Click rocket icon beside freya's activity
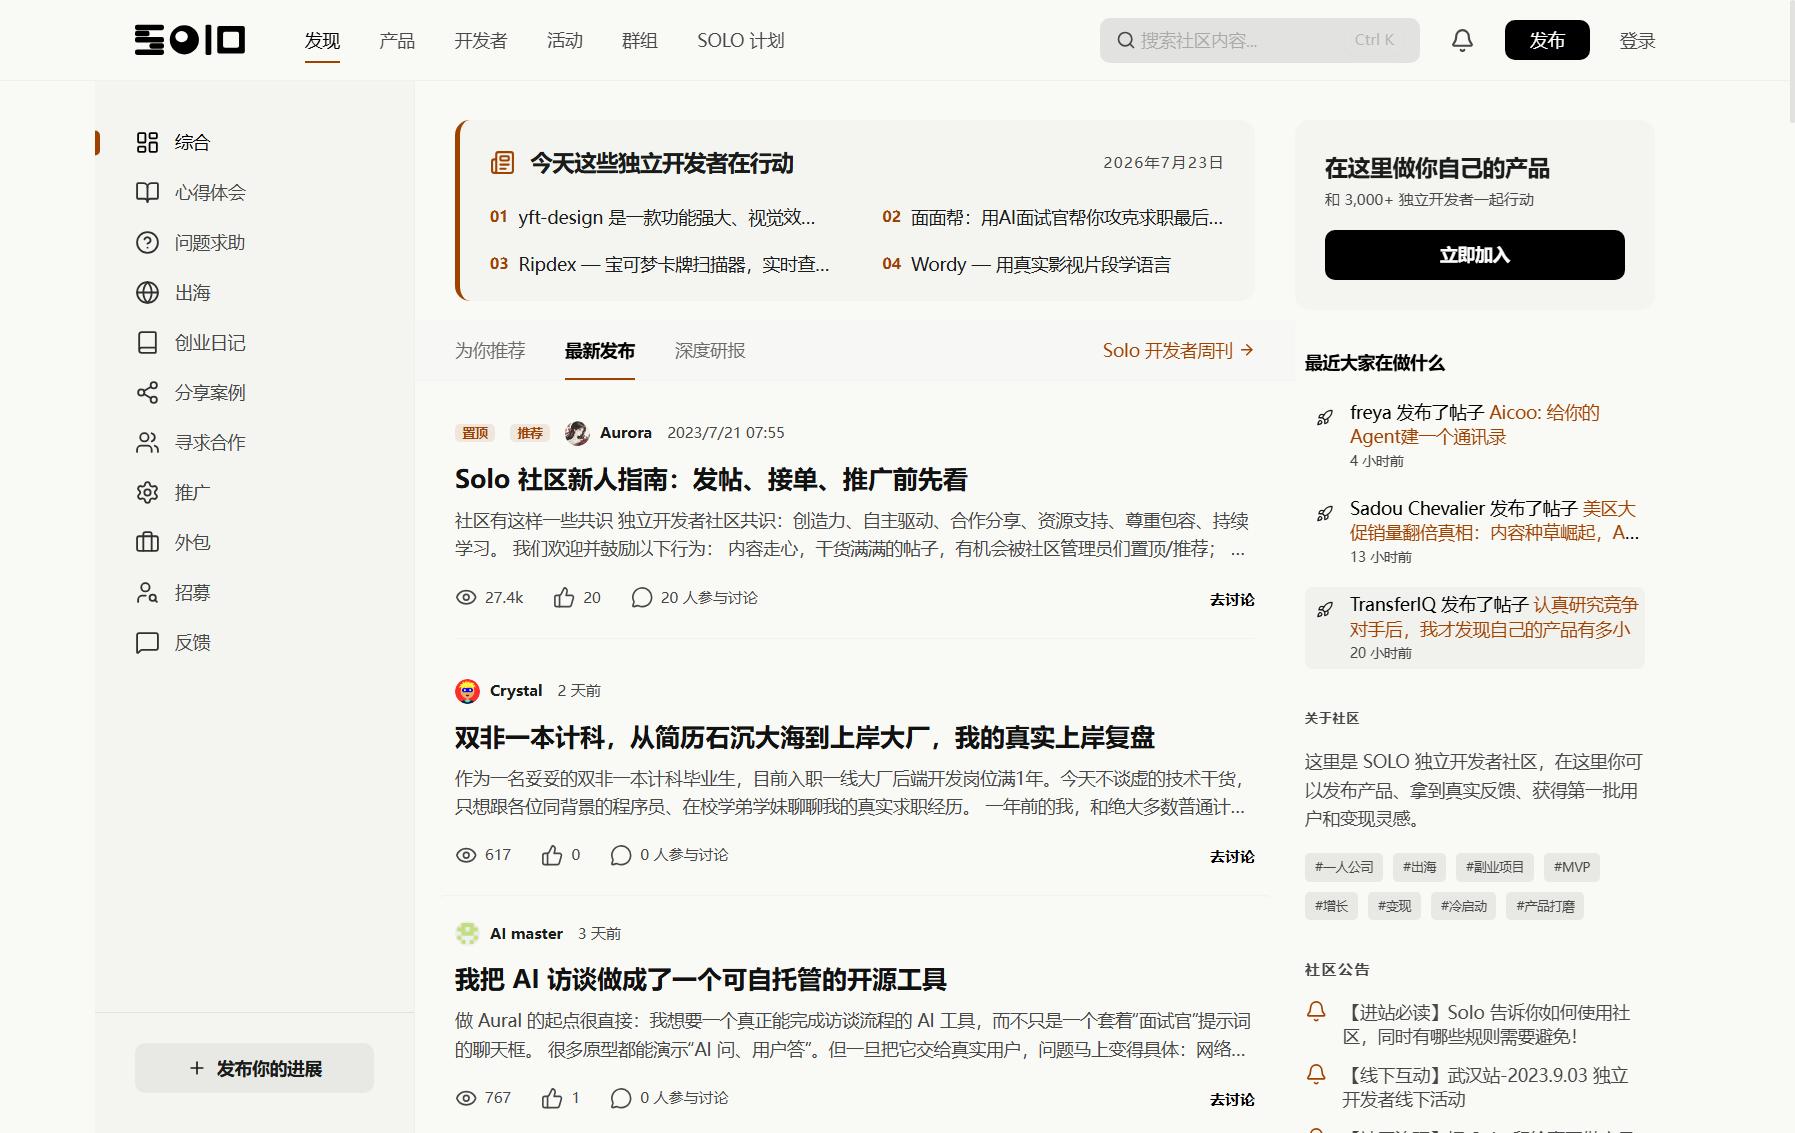Image resolution: width=1795 pixels, height=1133 pixels. point(1324,417)
